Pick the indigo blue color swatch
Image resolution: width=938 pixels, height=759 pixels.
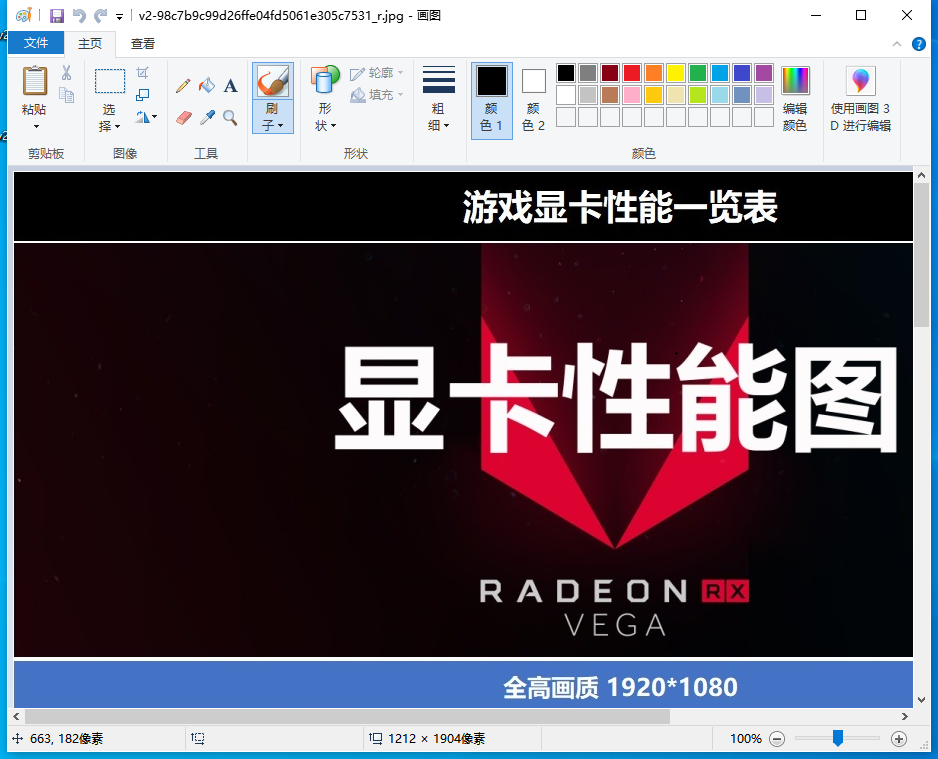(742, 73)
